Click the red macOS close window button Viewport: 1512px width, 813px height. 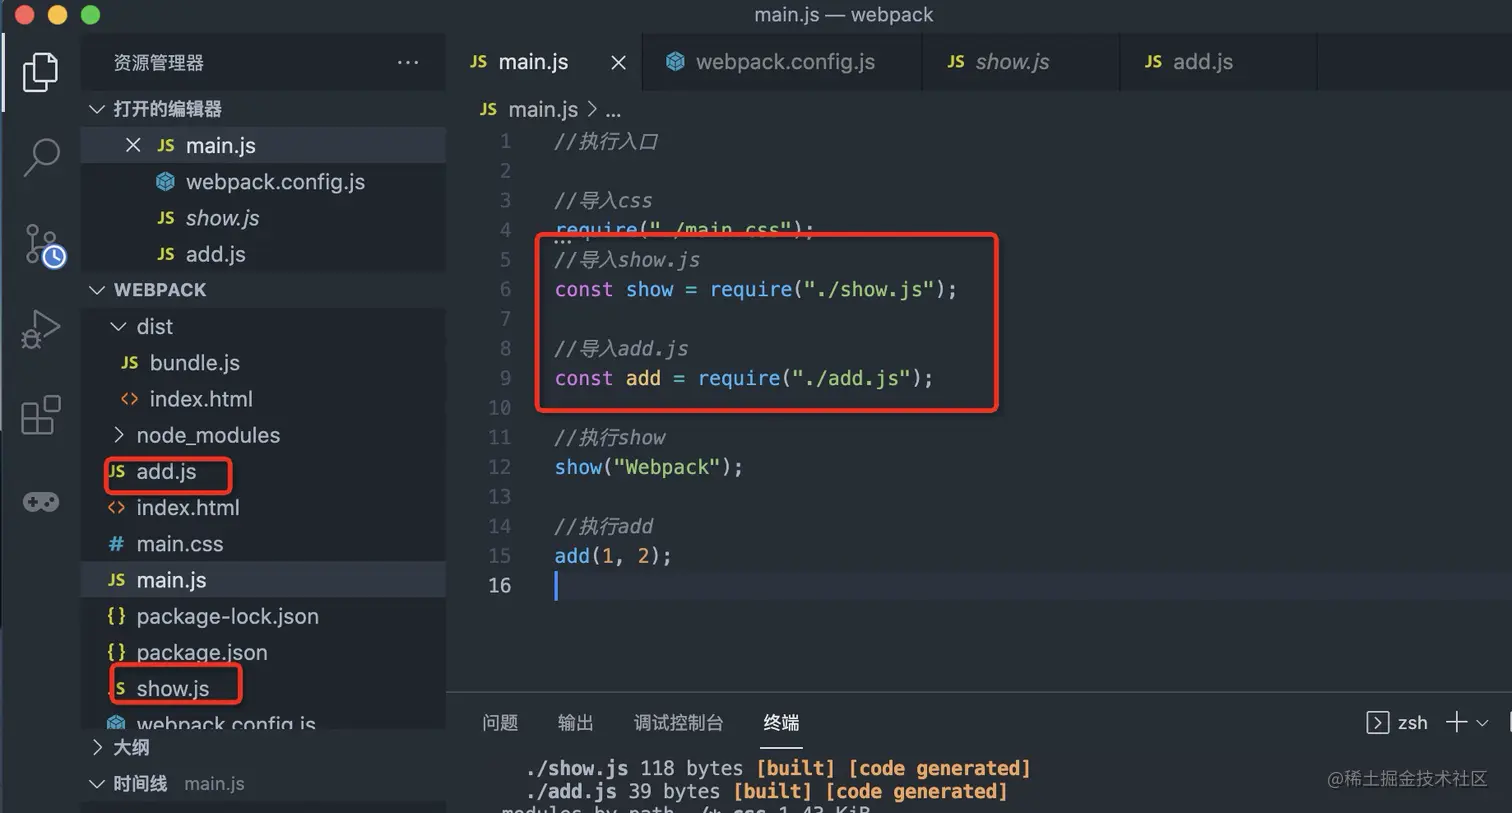click(25, 15)
